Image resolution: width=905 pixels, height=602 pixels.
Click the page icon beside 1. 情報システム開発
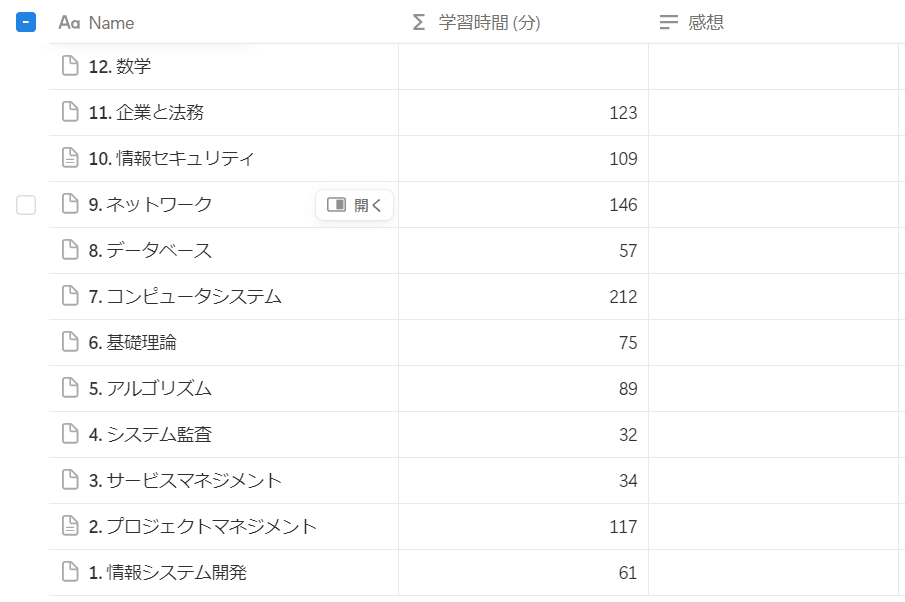click(x=70, y=573)
